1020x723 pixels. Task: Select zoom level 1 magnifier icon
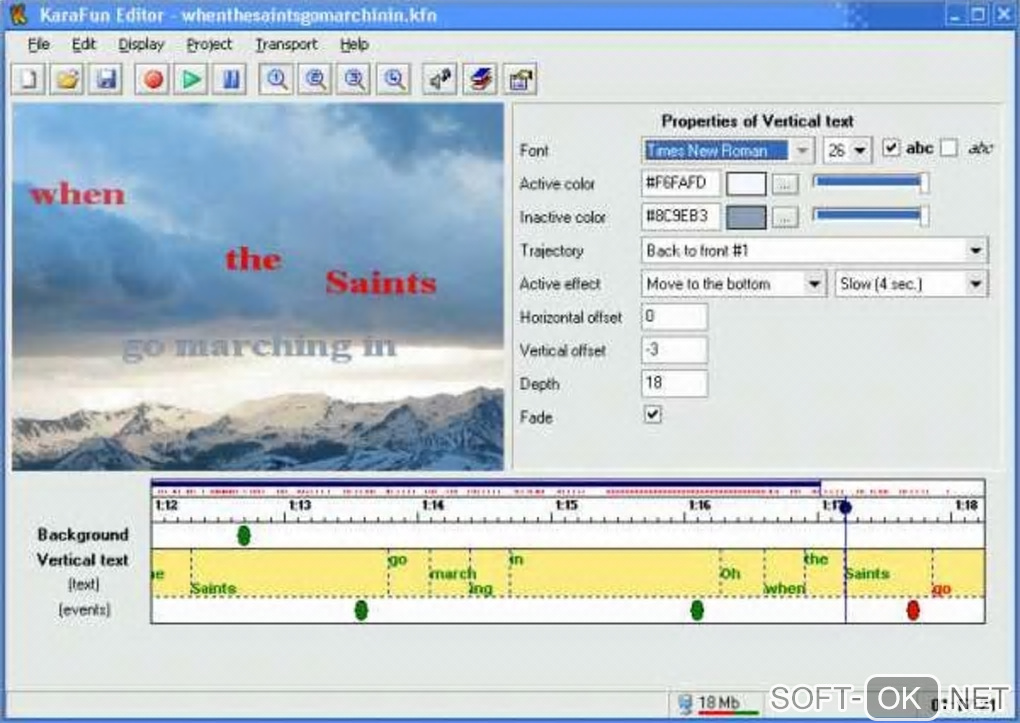pyautogui.click(x=276, y=79)
